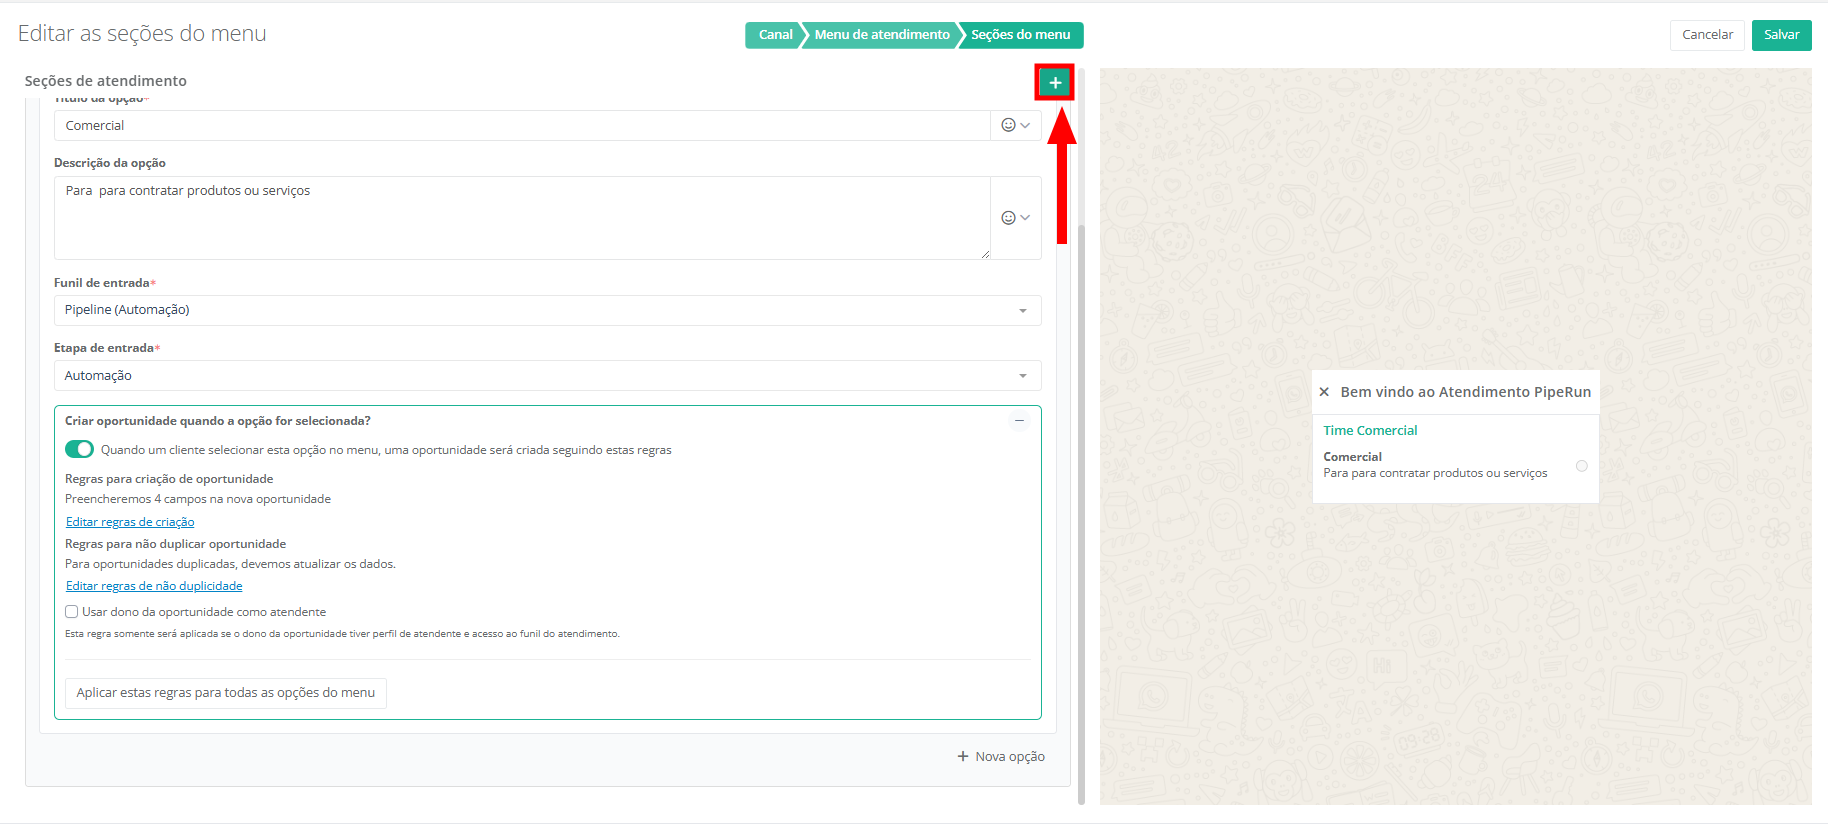The height and width of the screenshot is (824, 1828).
Task: Open emoji picker for the option description
Action: (1015, 218)
